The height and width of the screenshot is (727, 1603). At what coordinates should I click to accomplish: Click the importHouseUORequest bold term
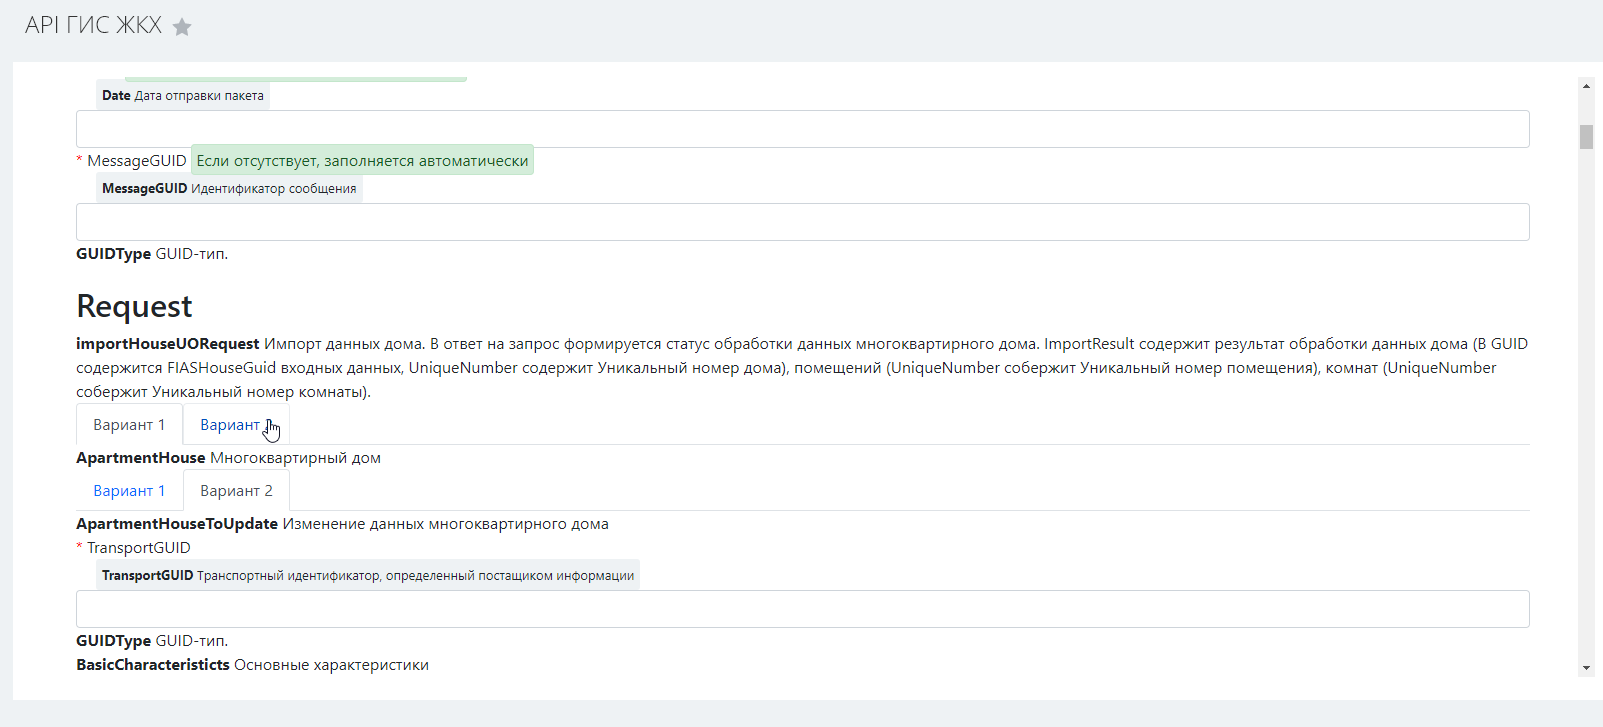pos(168,344)
